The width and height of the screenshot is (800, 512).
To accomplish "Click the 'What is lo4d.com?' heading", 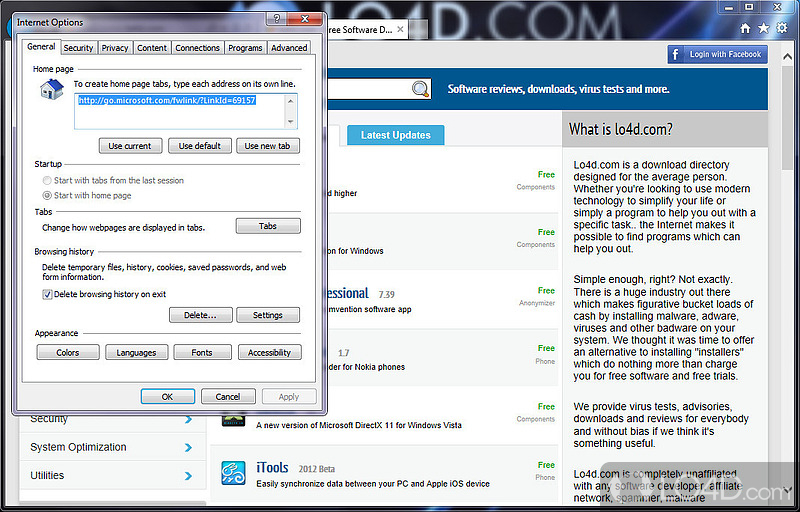I will (620, 130).
